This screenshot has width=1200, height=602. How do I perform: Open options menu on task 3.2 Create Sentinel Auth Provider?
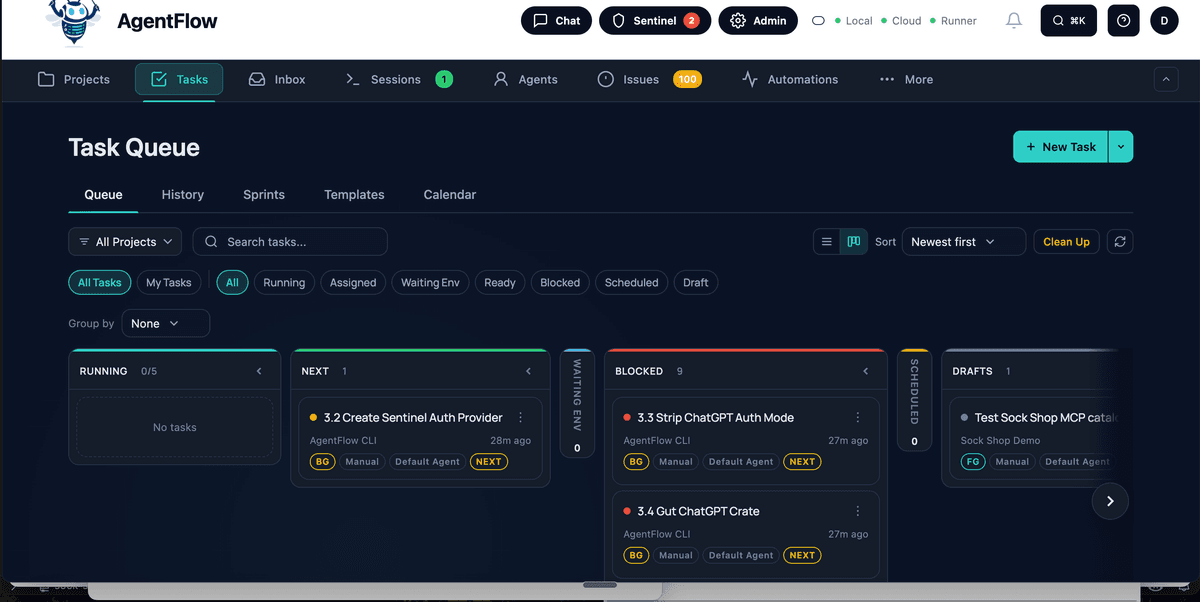click(x=518, y=417)
